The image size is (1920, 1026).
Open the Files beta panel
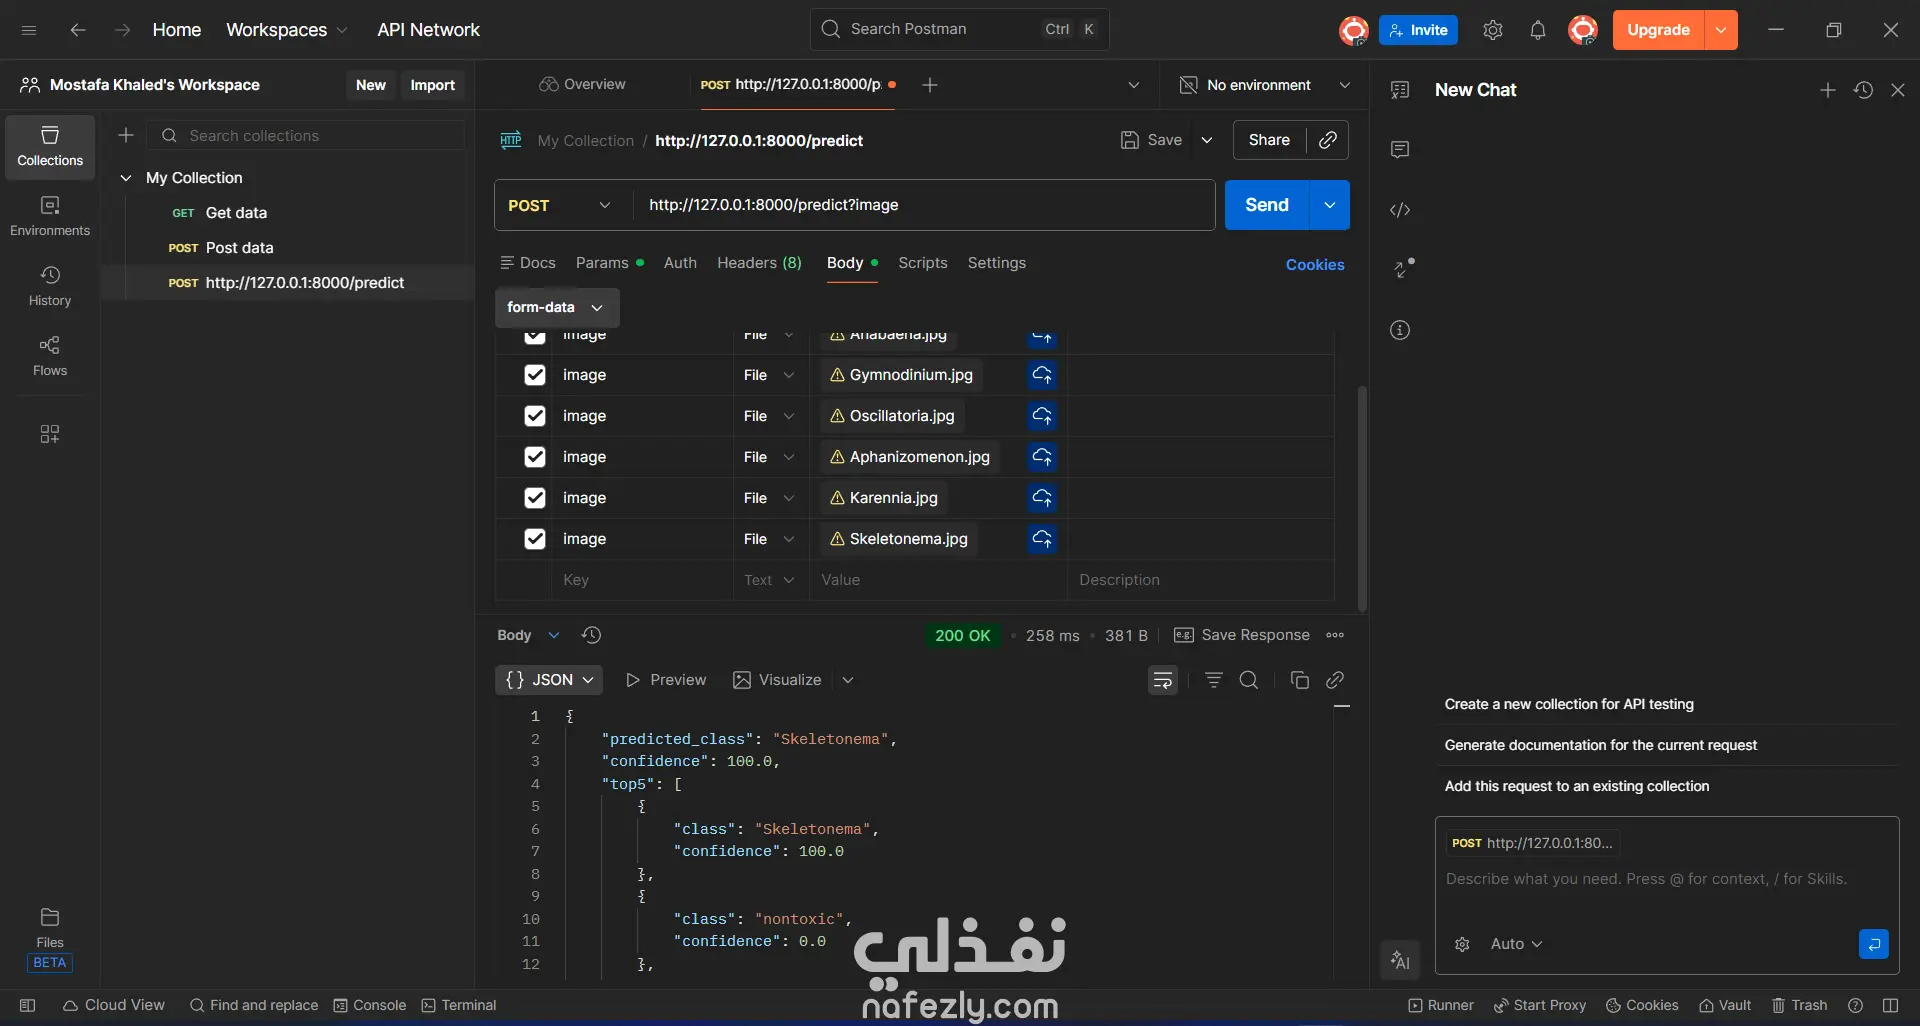(50, 940)
